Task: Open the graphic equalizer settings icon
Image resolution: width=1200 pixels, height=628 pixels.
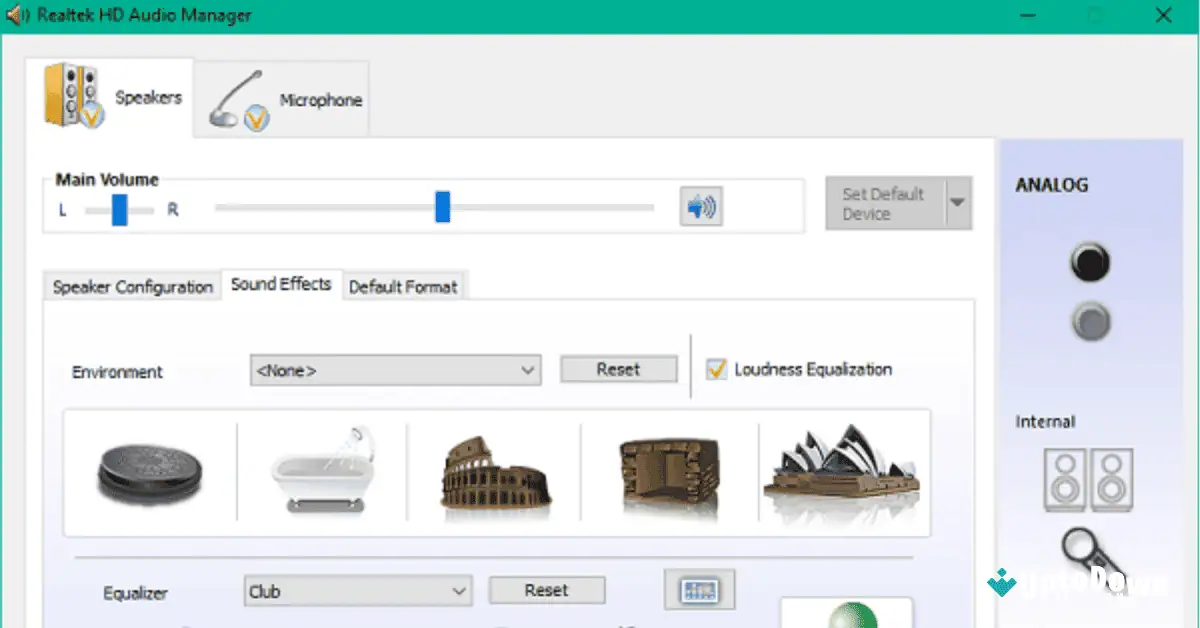Action: pos(699,589)
